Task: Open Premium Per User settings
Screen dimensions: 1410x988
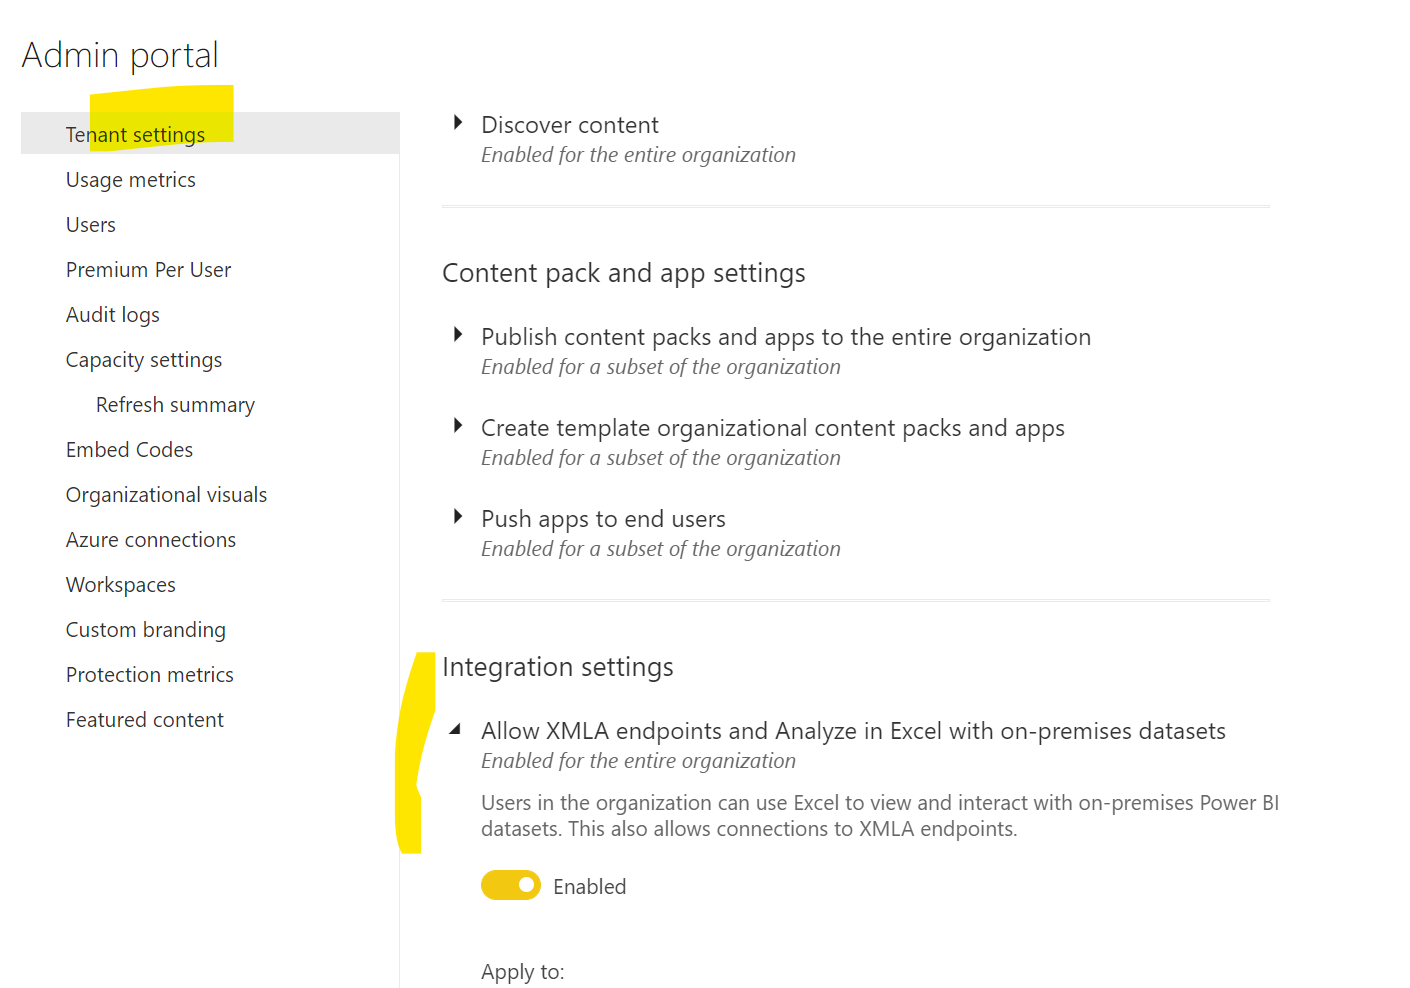Action: tap(148, 269)
